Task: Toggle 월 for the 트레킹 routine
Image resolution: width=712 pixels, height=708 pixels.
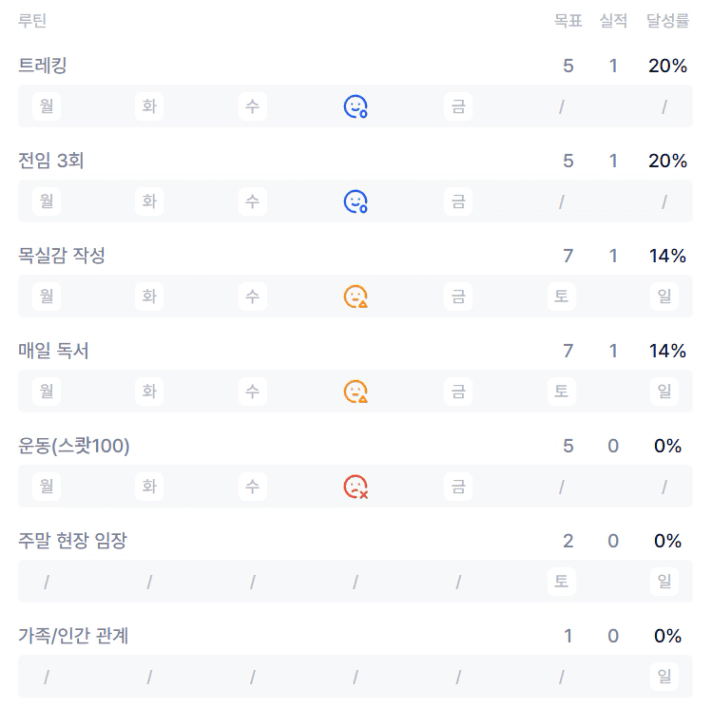Action: [x=46, y=106]
